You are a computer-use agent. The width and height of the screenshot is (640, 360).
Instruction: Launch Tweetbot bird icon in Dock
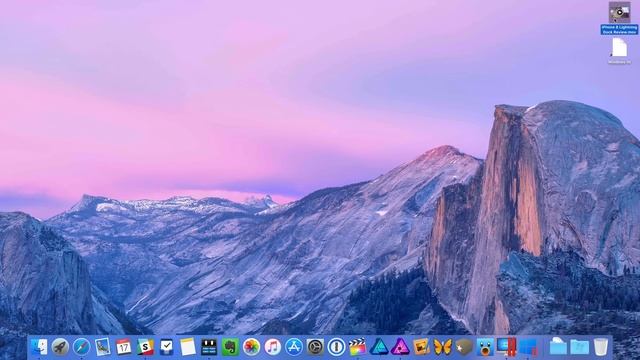tap(485, 347)
